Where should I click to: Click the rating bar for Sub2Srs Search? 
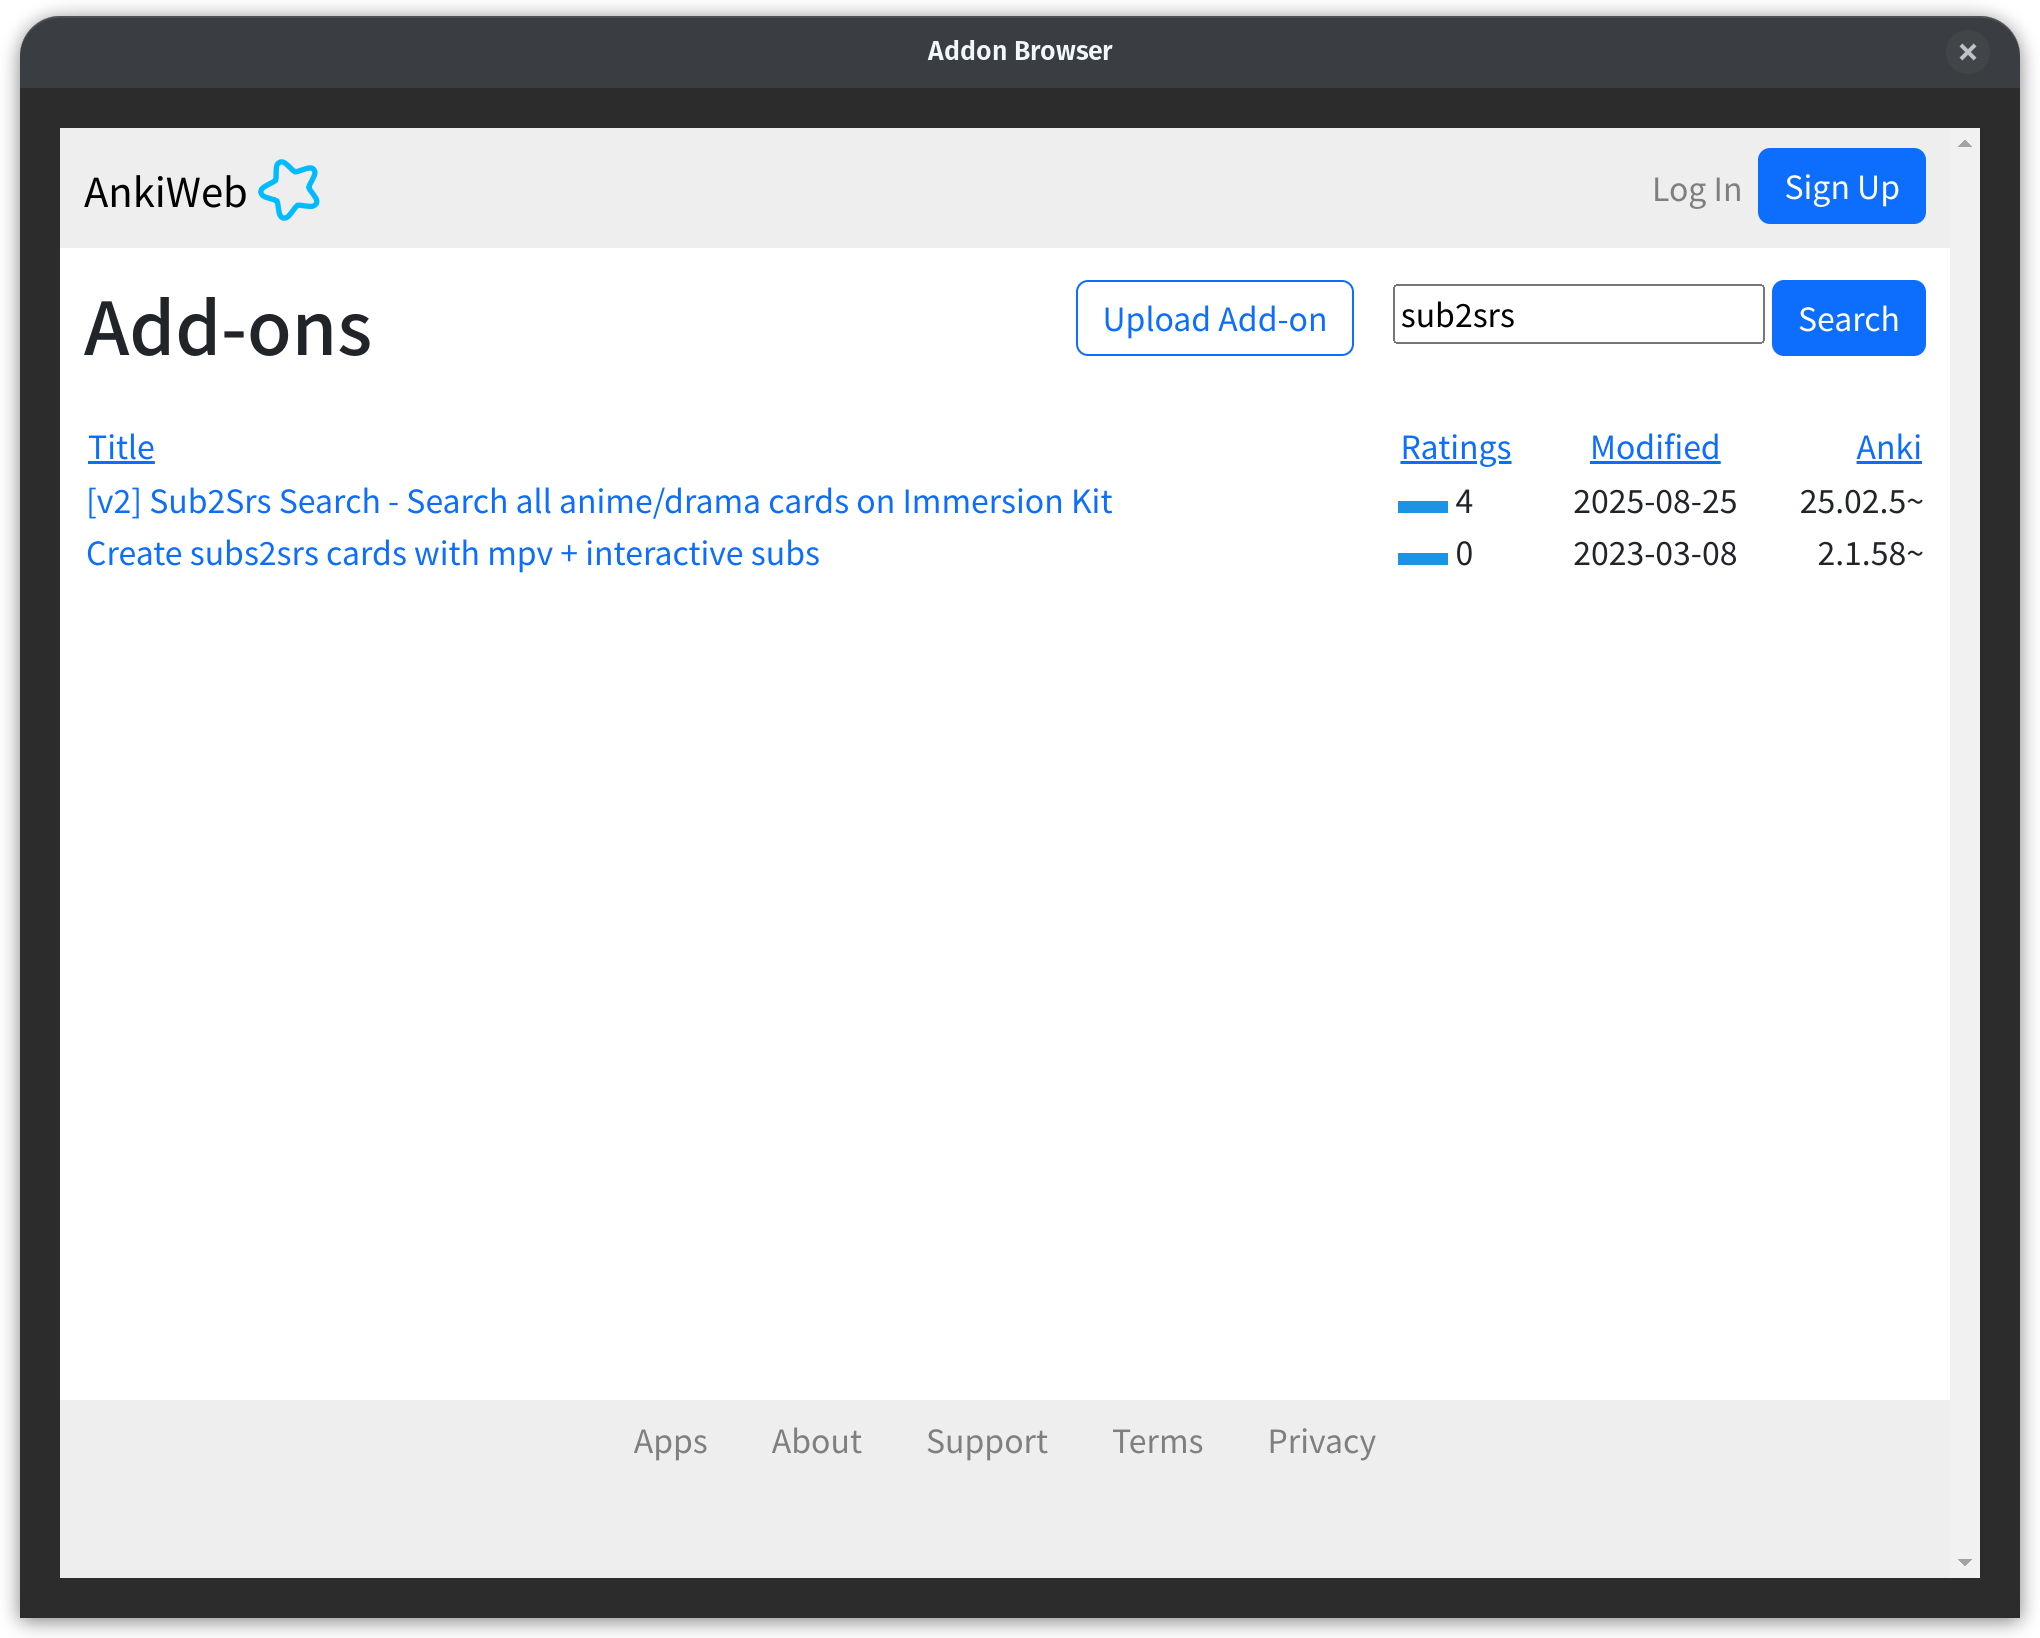point(1422,506)
